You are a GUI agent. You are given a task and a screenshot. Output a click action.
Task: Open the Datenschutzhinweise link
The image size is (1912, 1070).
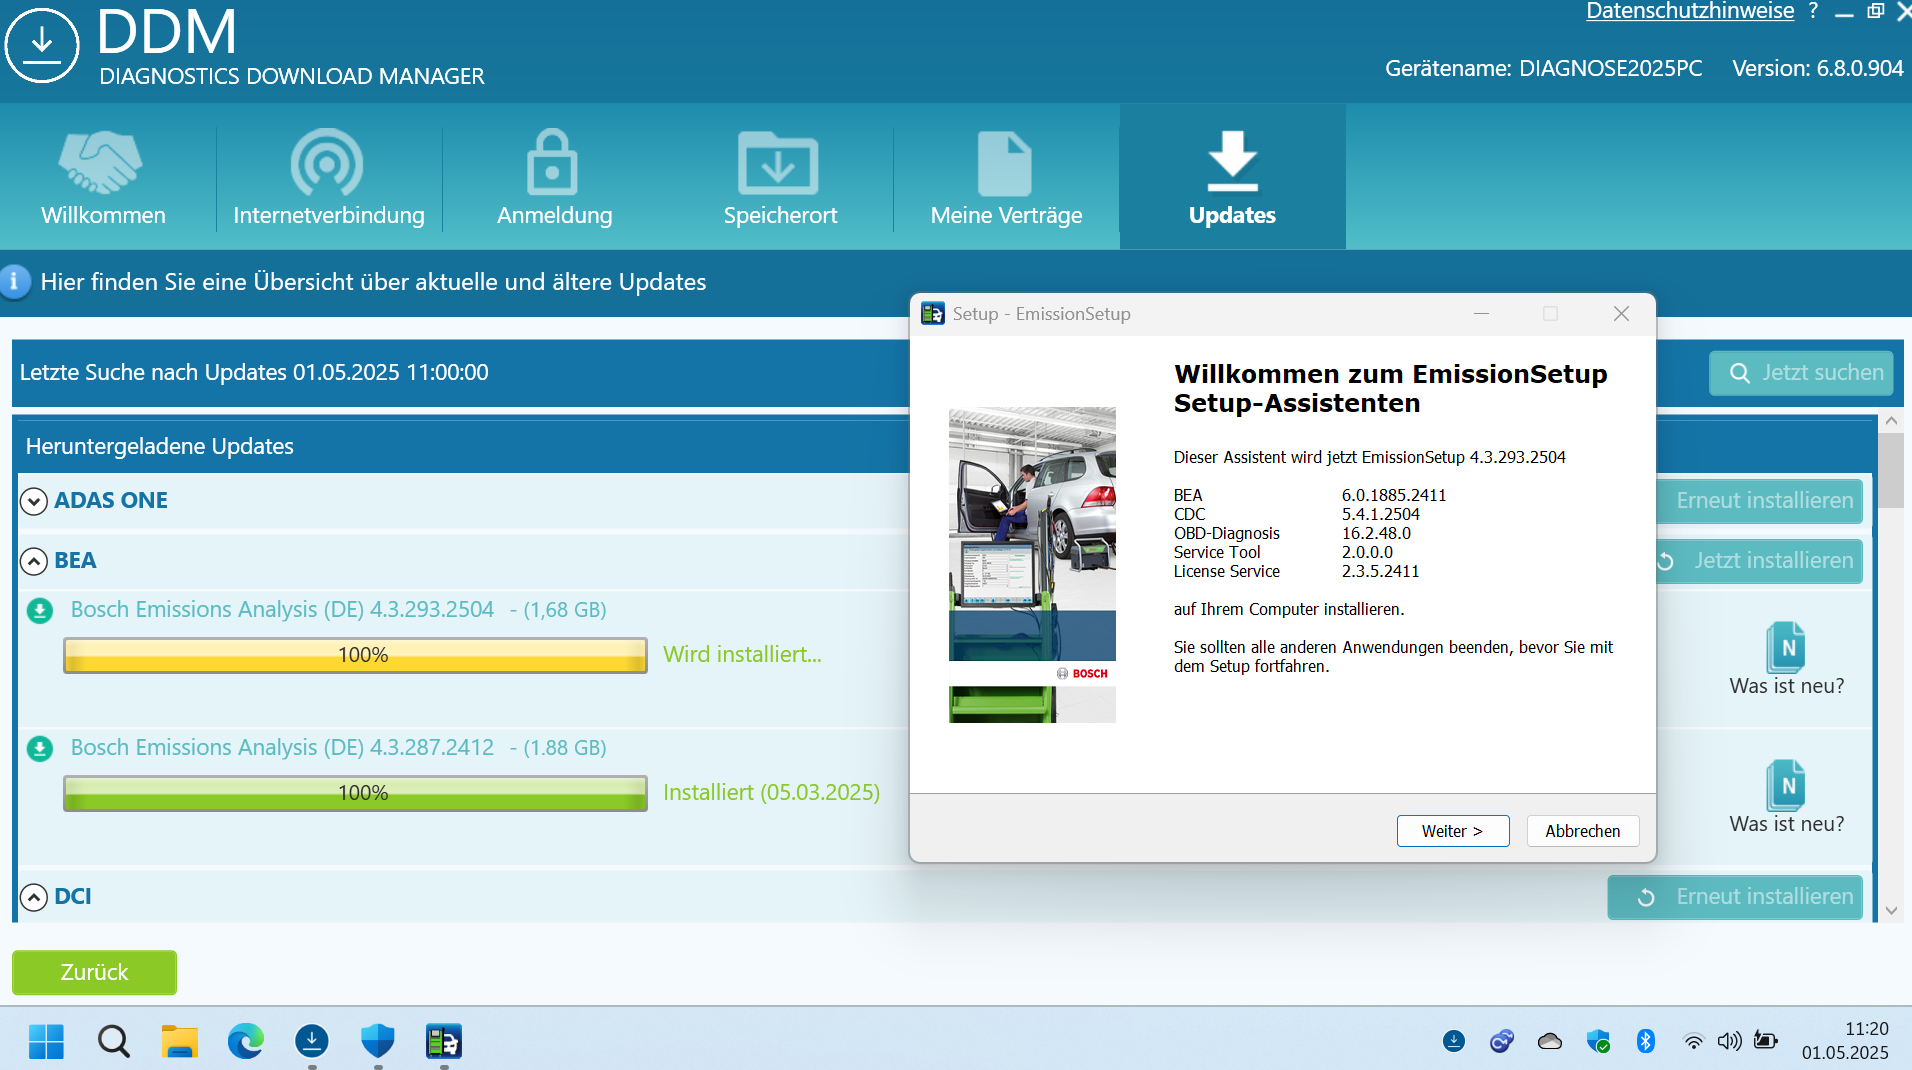[x=1690, y=11]
